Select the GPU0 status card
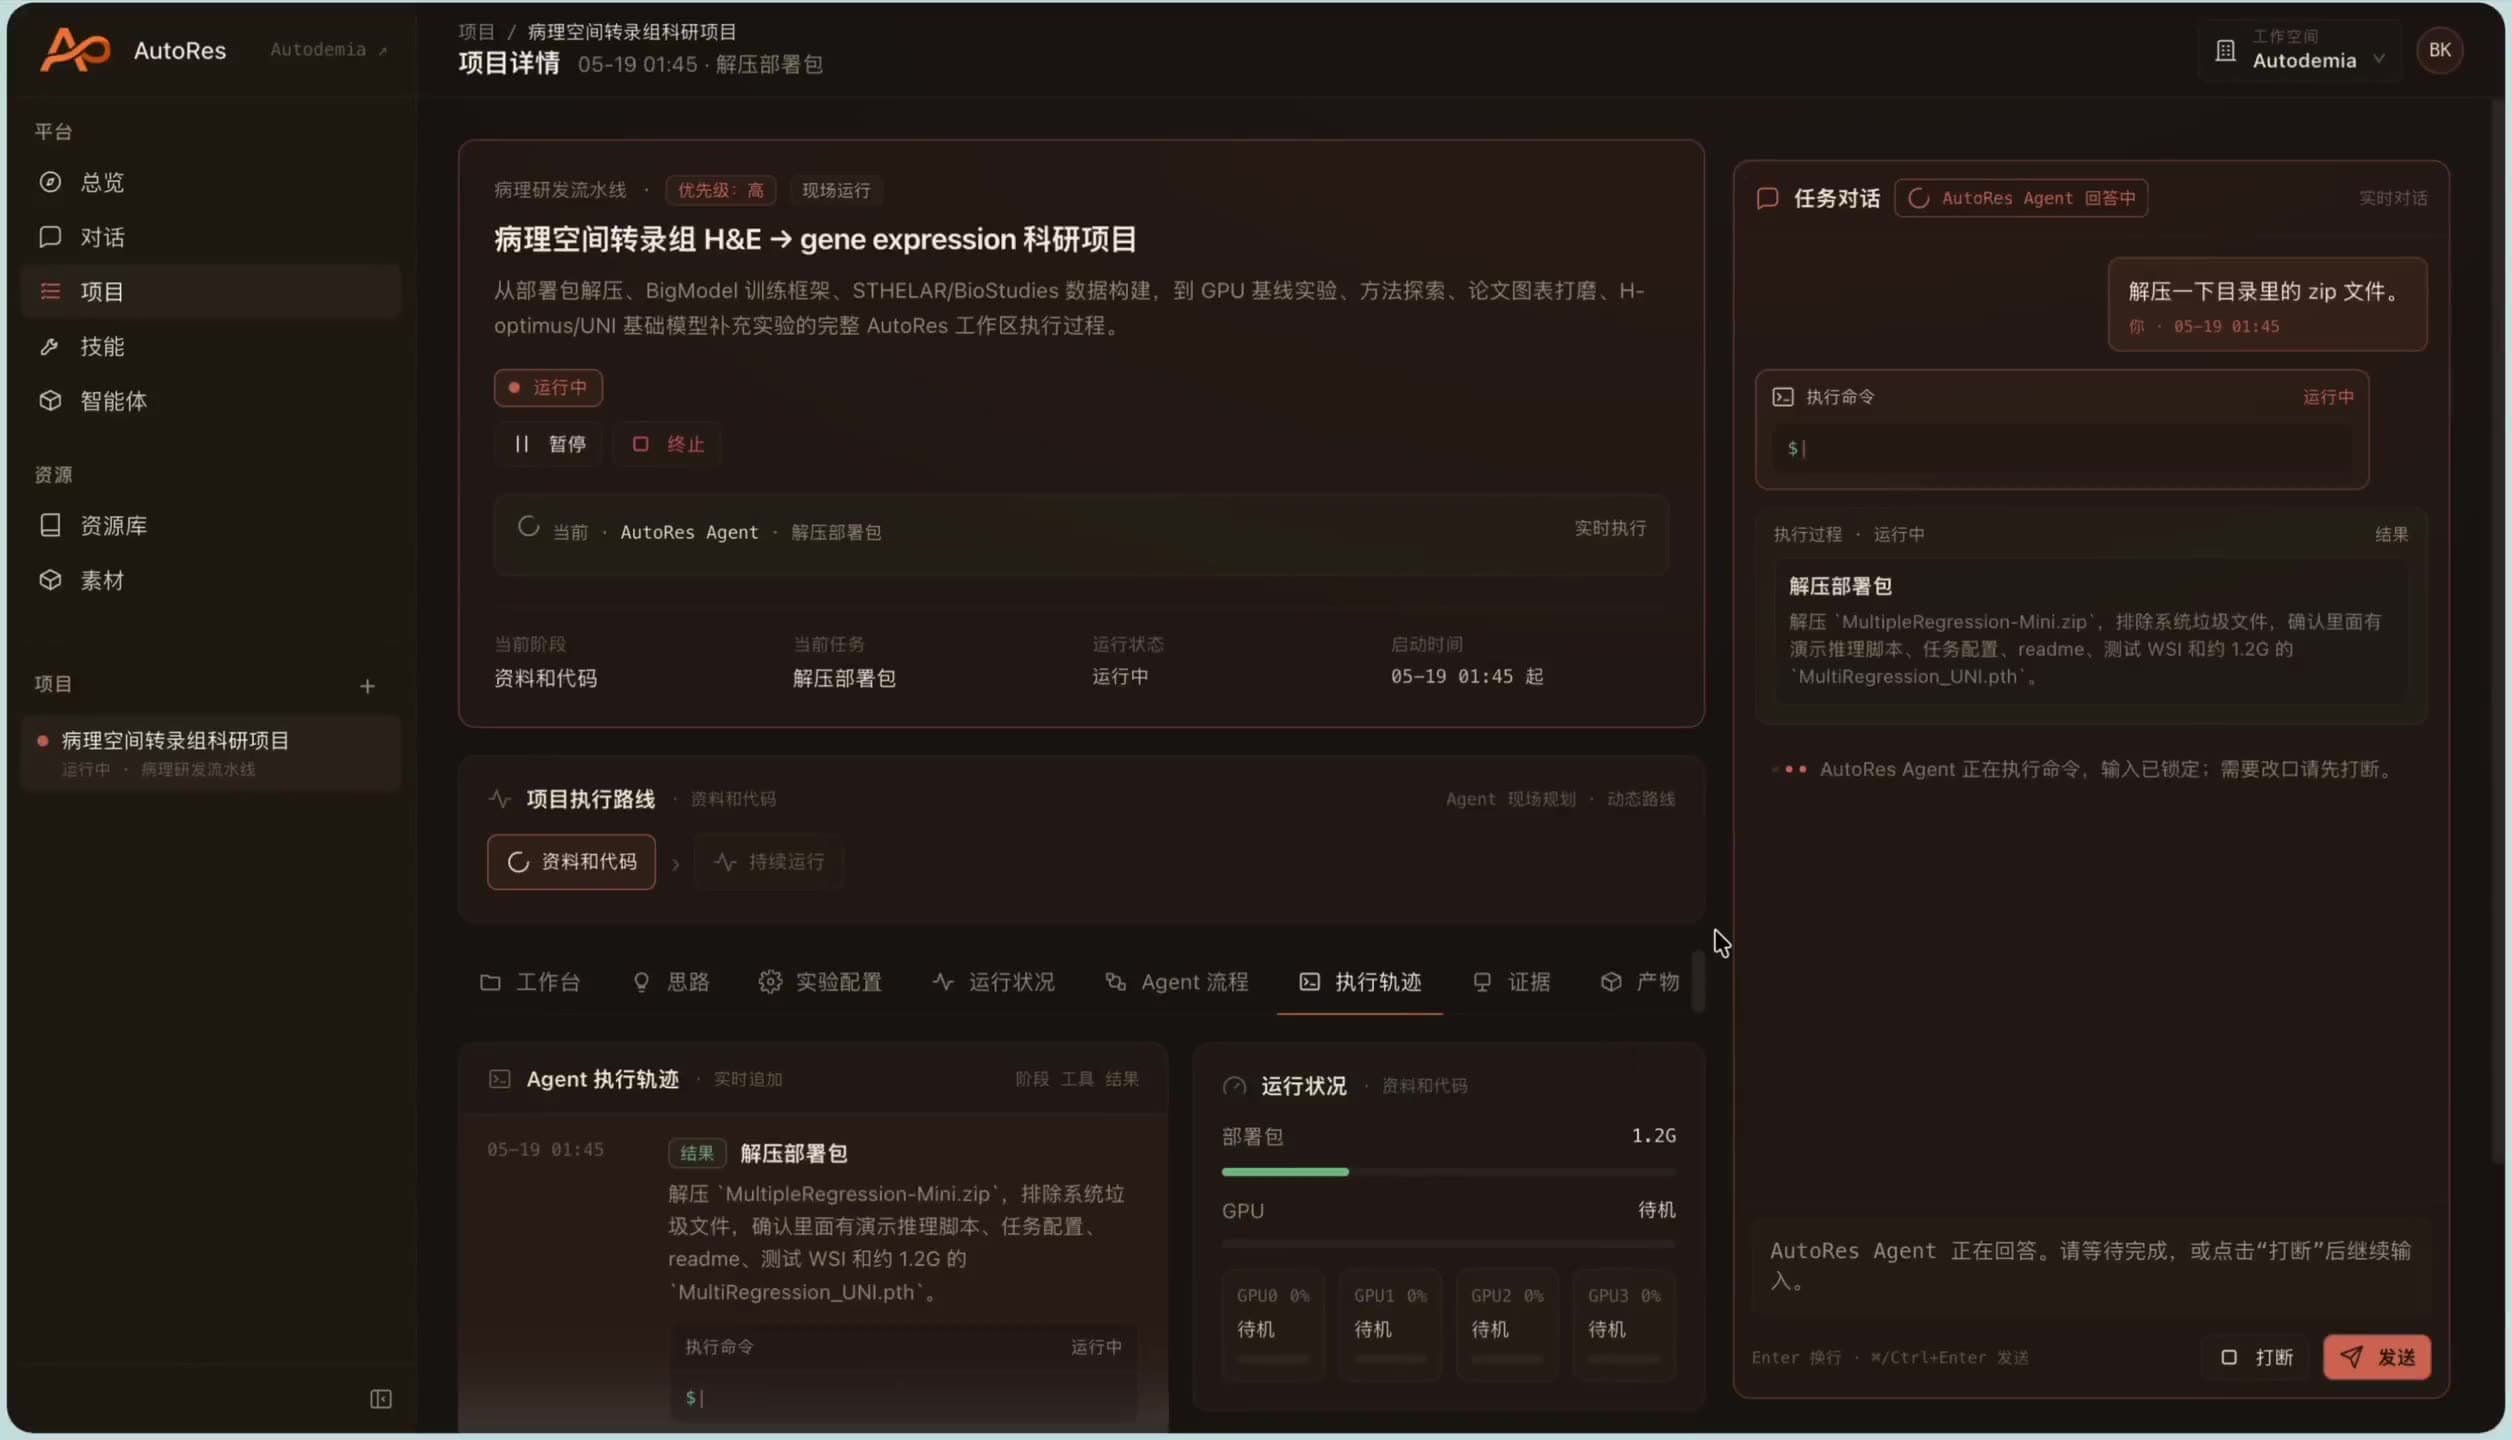 click(1272, 1324)
